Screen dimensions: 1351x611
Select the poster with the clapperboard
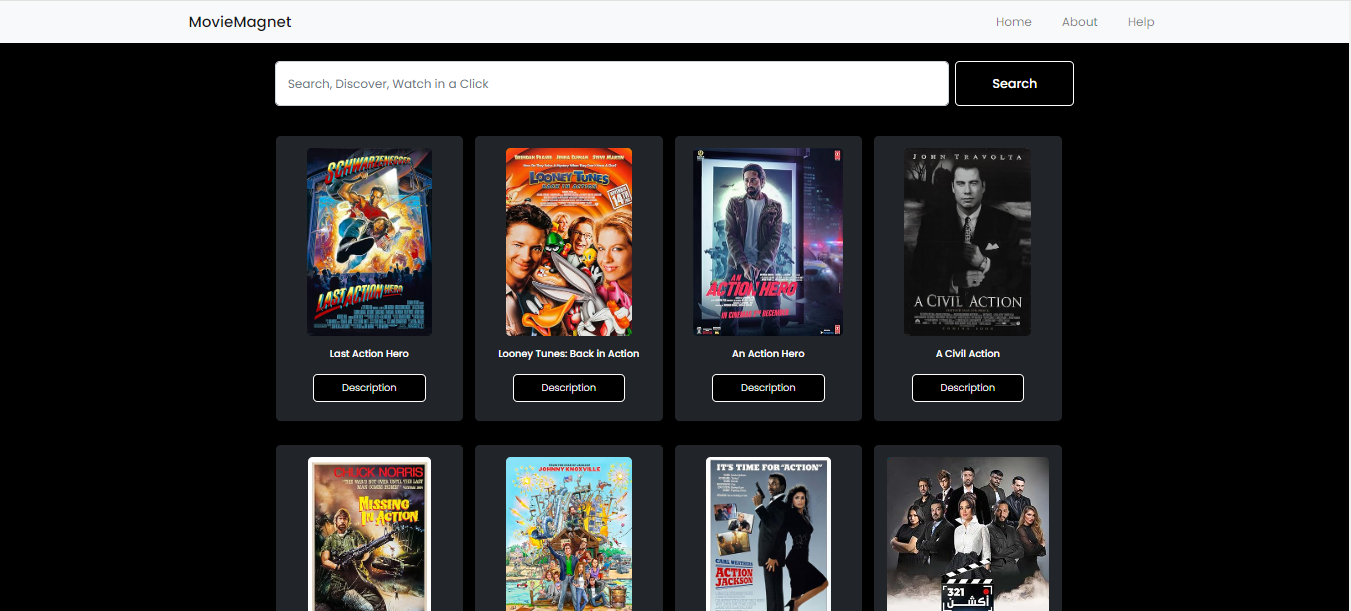pyautogui.click(x=967, y=535)
